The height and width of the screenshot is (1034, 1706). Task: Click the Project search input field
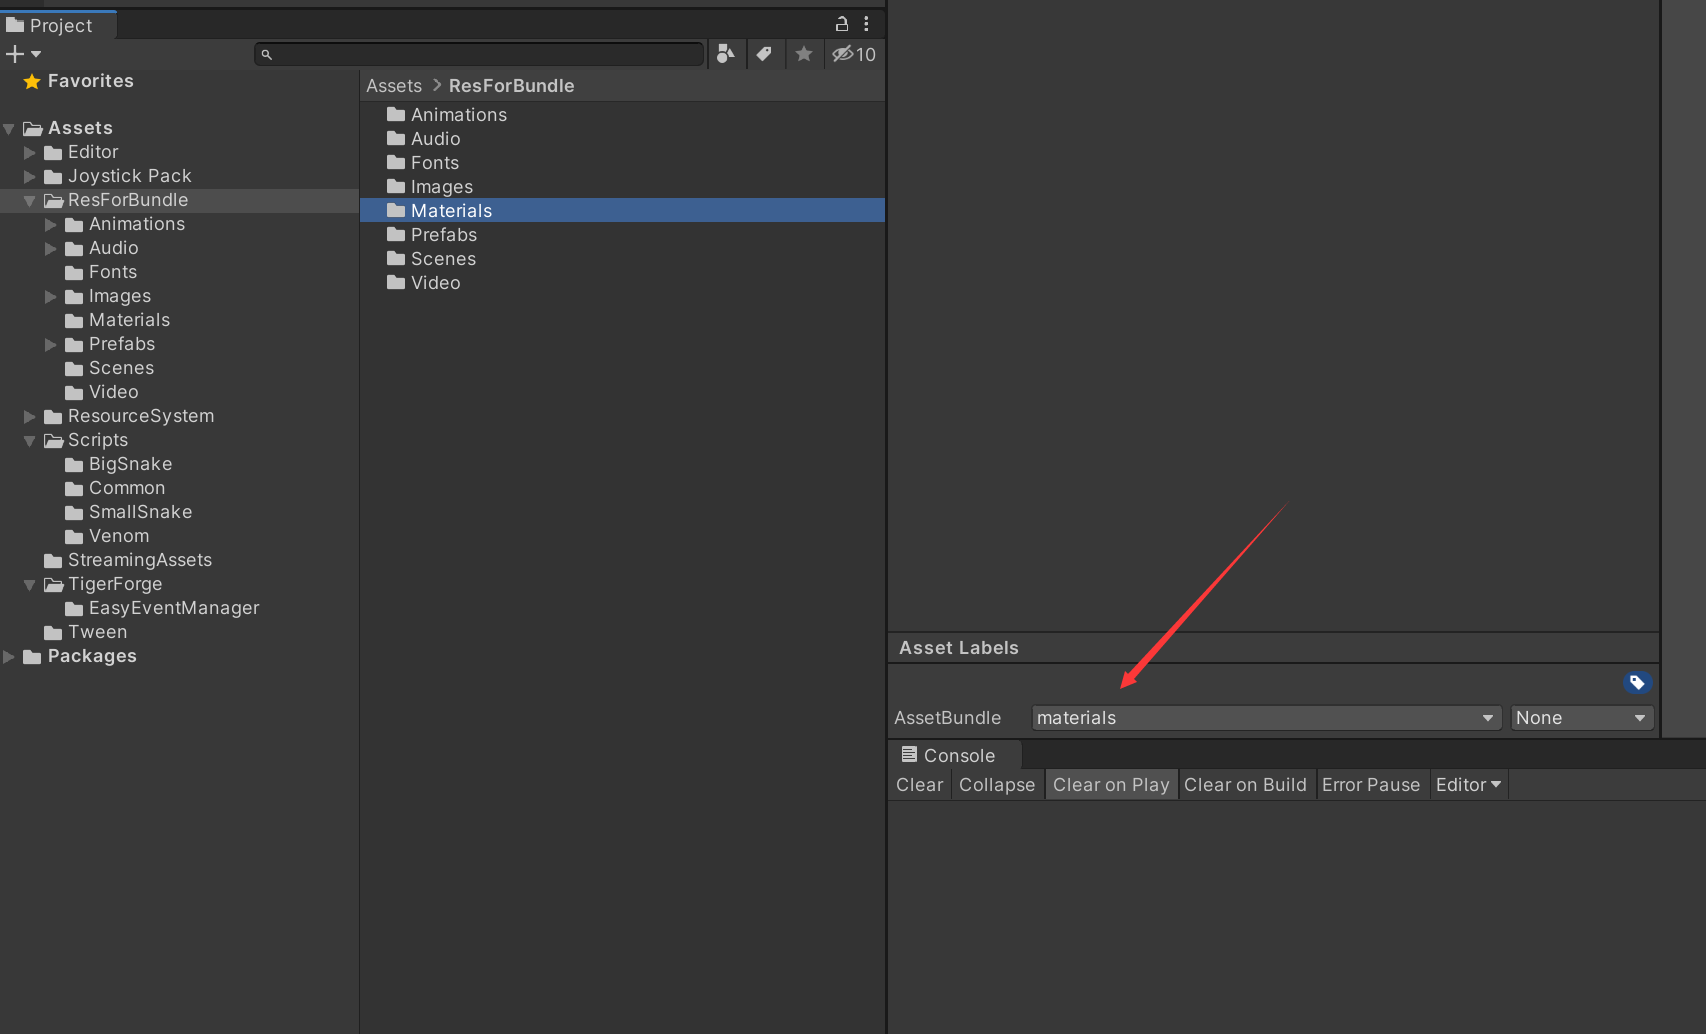(x=480, y=54)
